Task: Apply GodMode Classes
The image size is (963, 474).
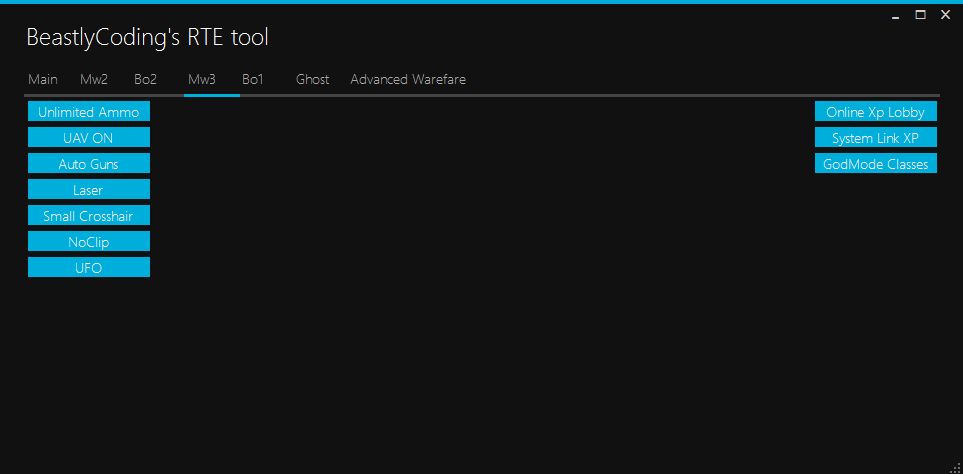Action: [x=875, y=164]
